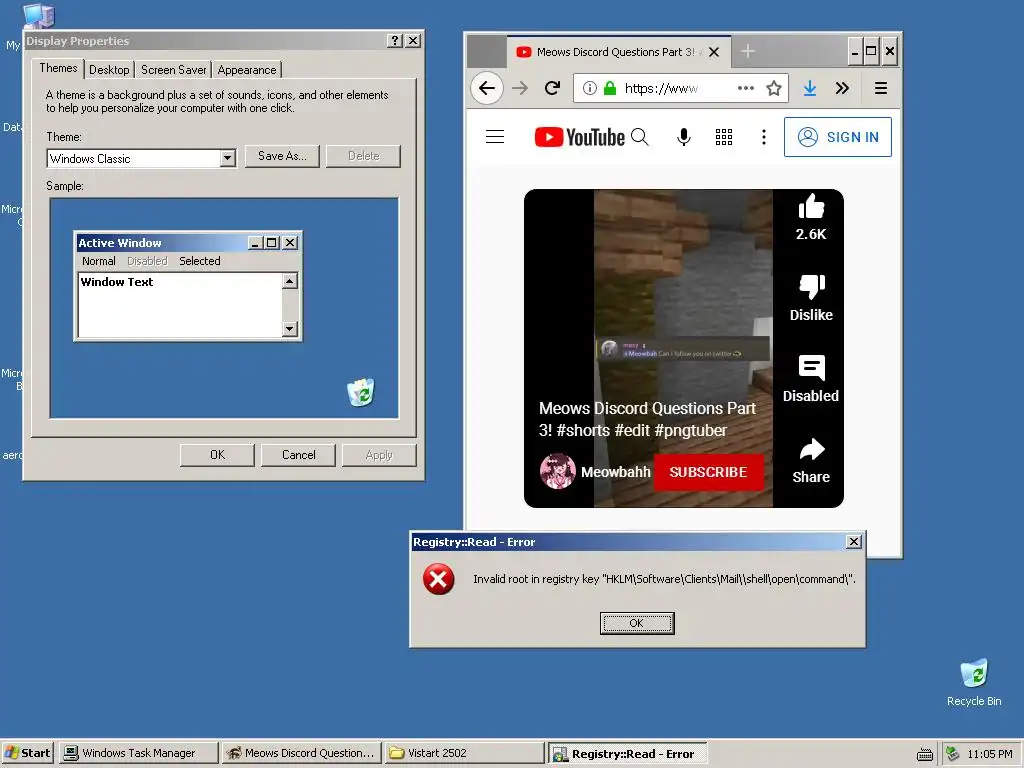The height and width of the screenshot is (768, 1024).
Task: Click sample window scroll up arrow
Action: pyautogui.click(x=290, y=281)
